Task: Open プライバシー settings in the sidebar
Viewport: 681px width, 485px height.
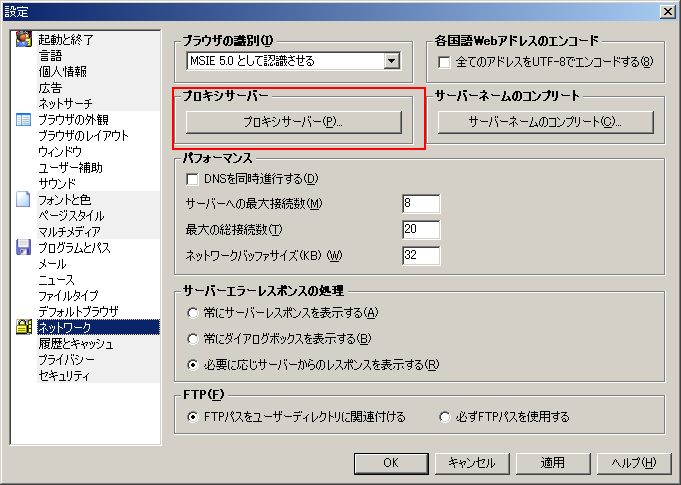Action: coord(66,360)
